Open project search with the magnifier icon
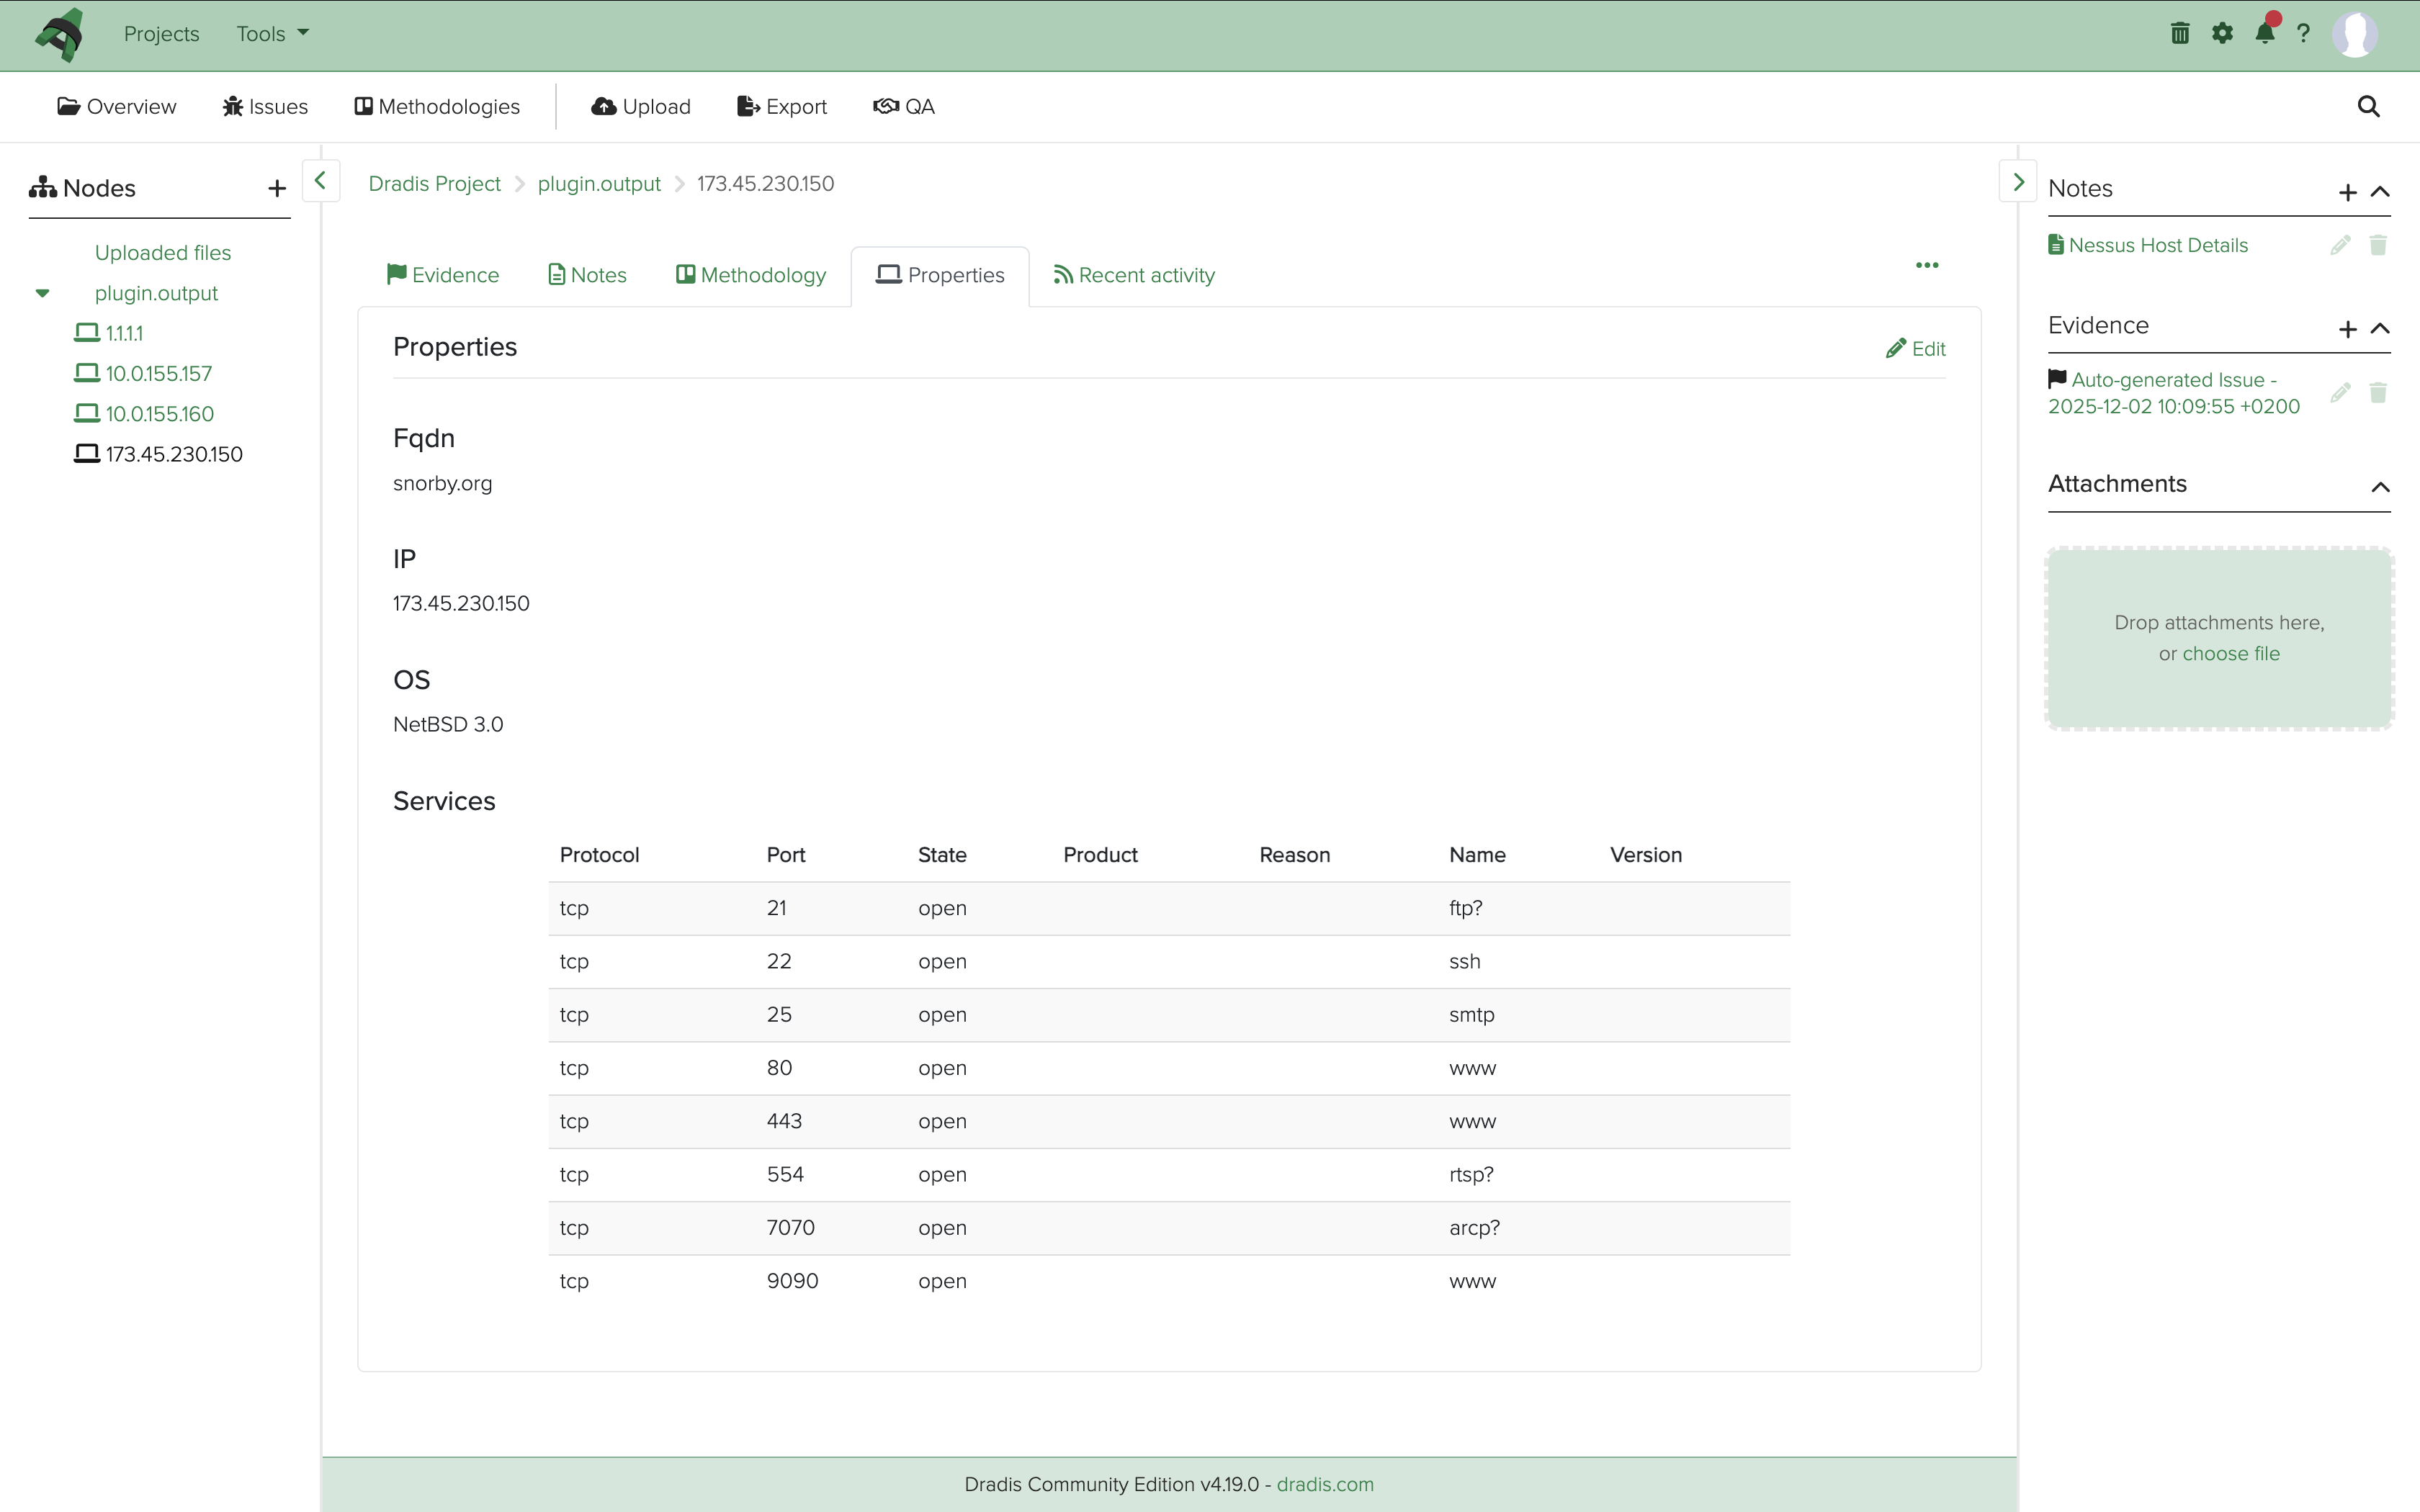This screenshot has width=2420, height=1512. pyautogui.click(x=2368, y=106)
